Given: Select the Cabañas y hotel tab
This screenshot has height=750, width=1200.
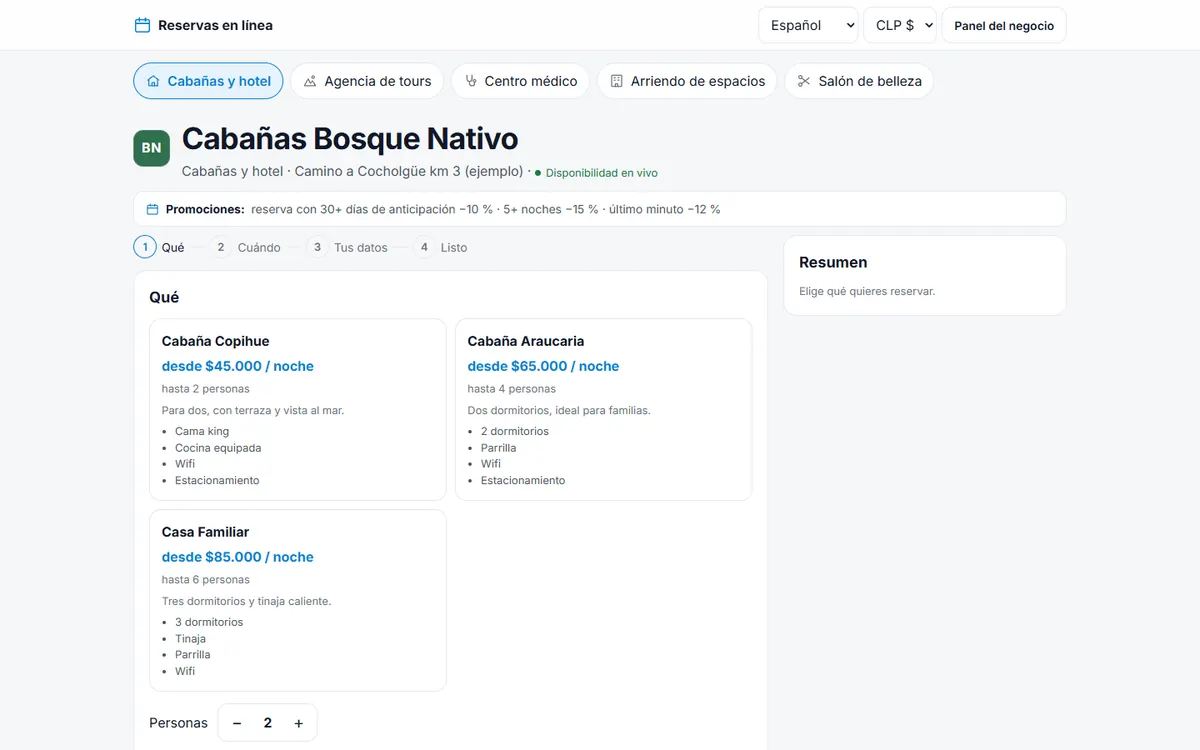Looking at the screenshot, I should pyautogui.click(x=208, y=81).
